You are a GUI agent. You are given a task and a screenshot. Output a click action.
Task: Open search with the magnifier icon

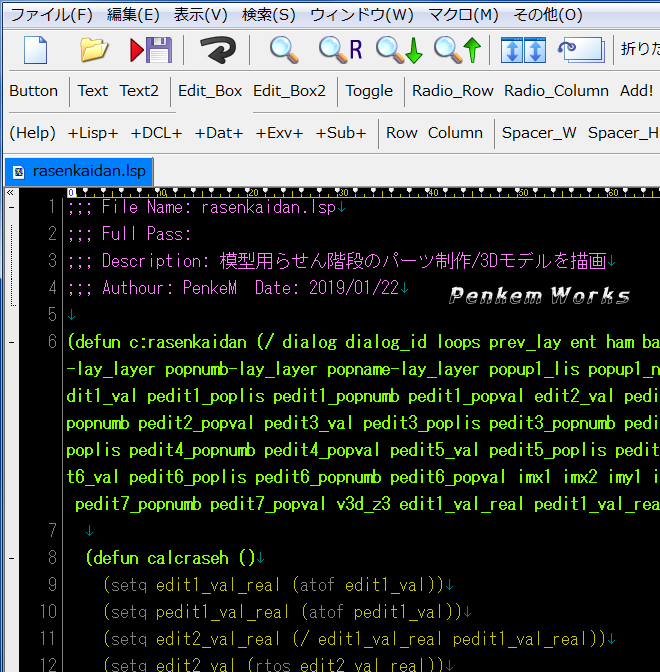pos(284,50)
